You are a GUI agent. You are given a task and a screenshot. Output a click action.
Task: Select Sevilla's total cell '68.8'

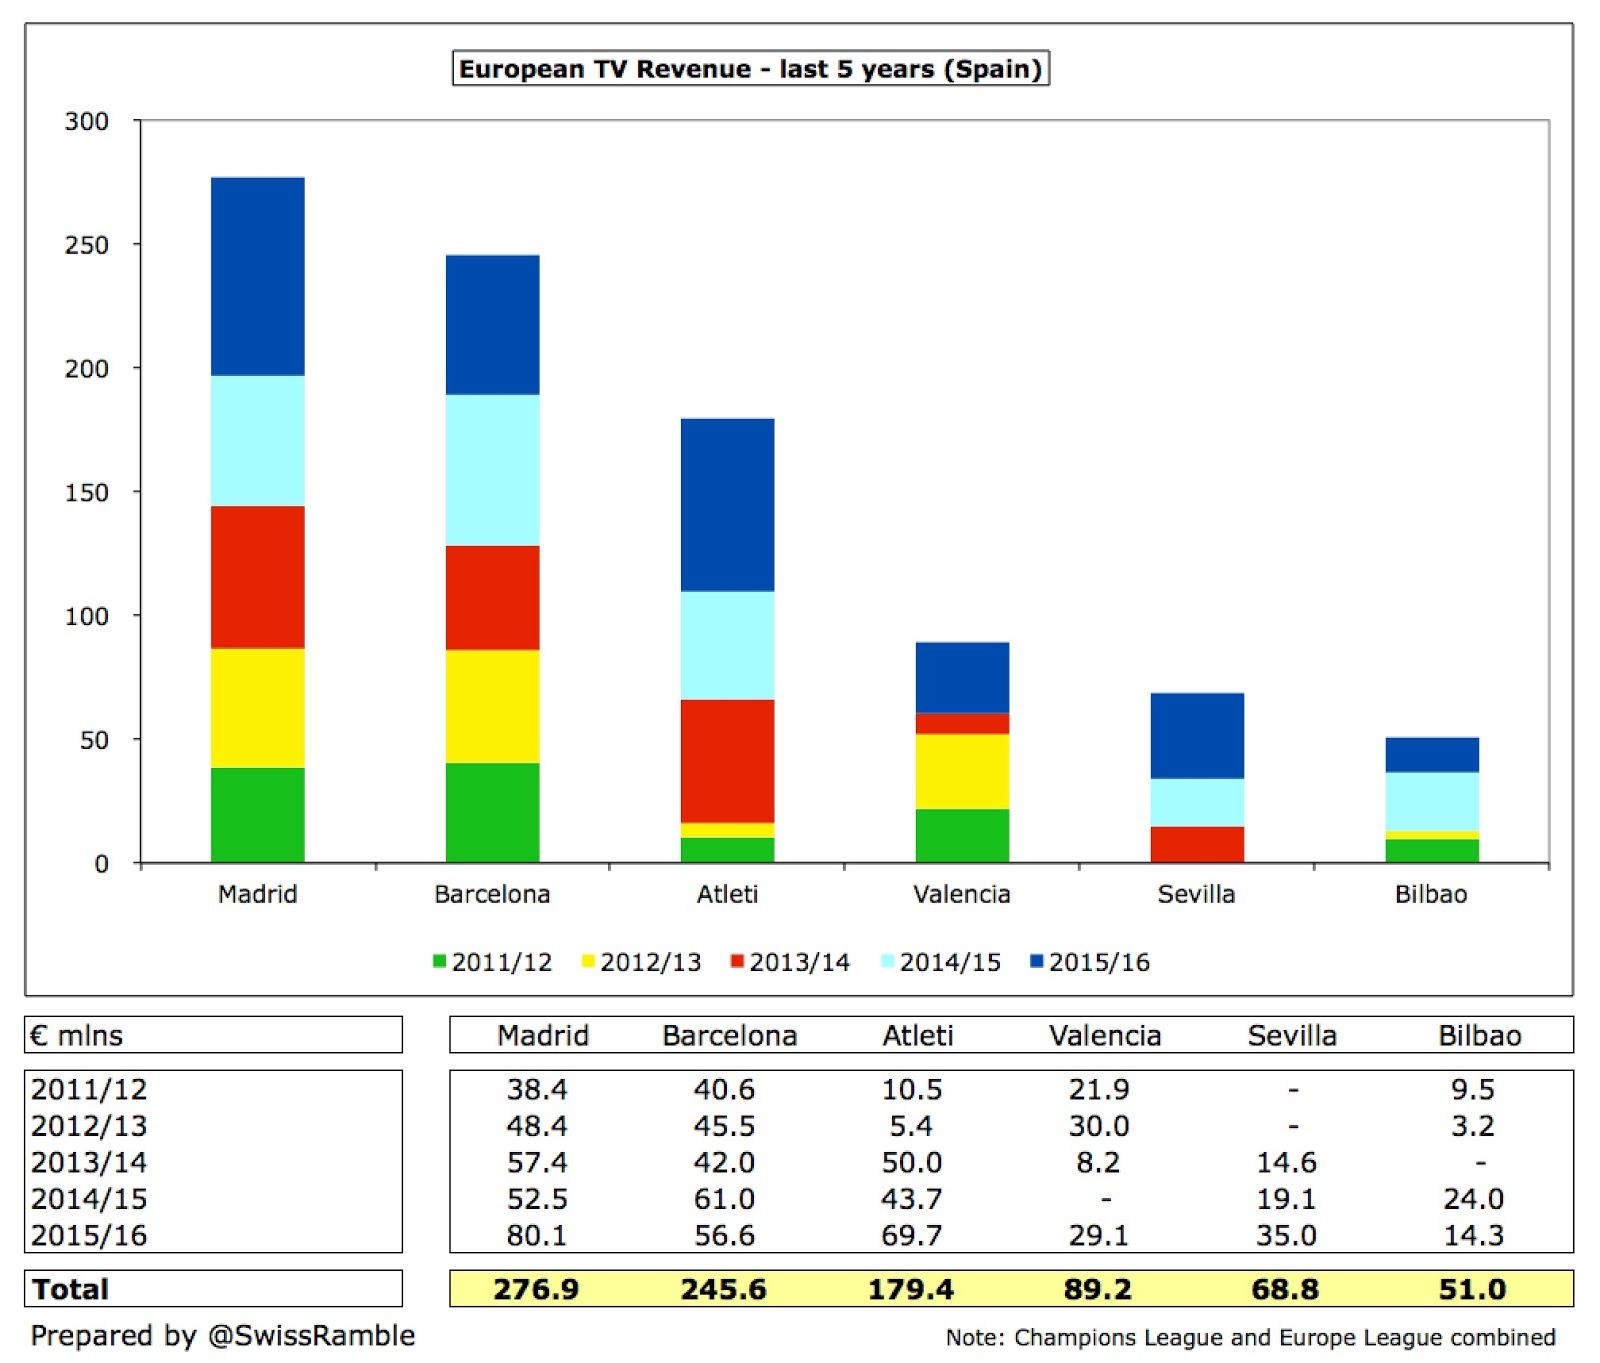[x=1285, y=1289]
